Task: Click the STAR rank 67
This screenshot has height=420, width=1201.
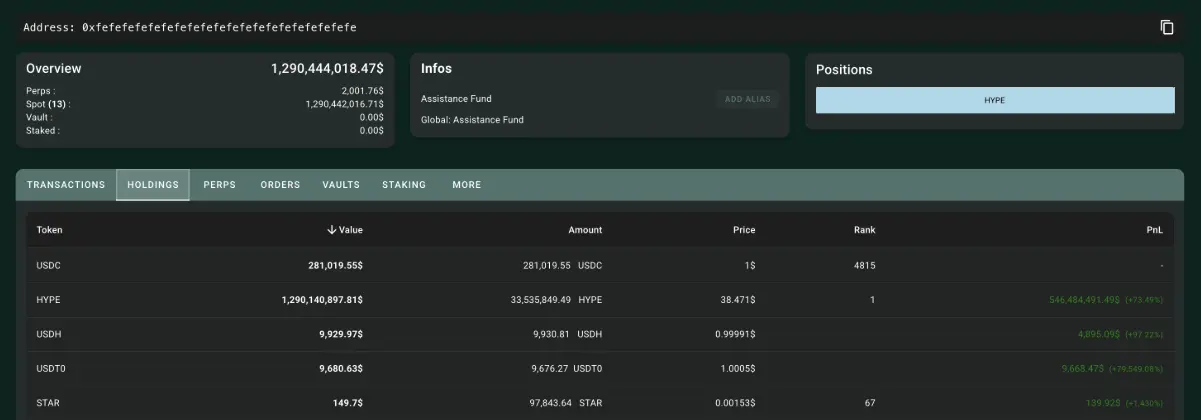Action: pos(870,403)
